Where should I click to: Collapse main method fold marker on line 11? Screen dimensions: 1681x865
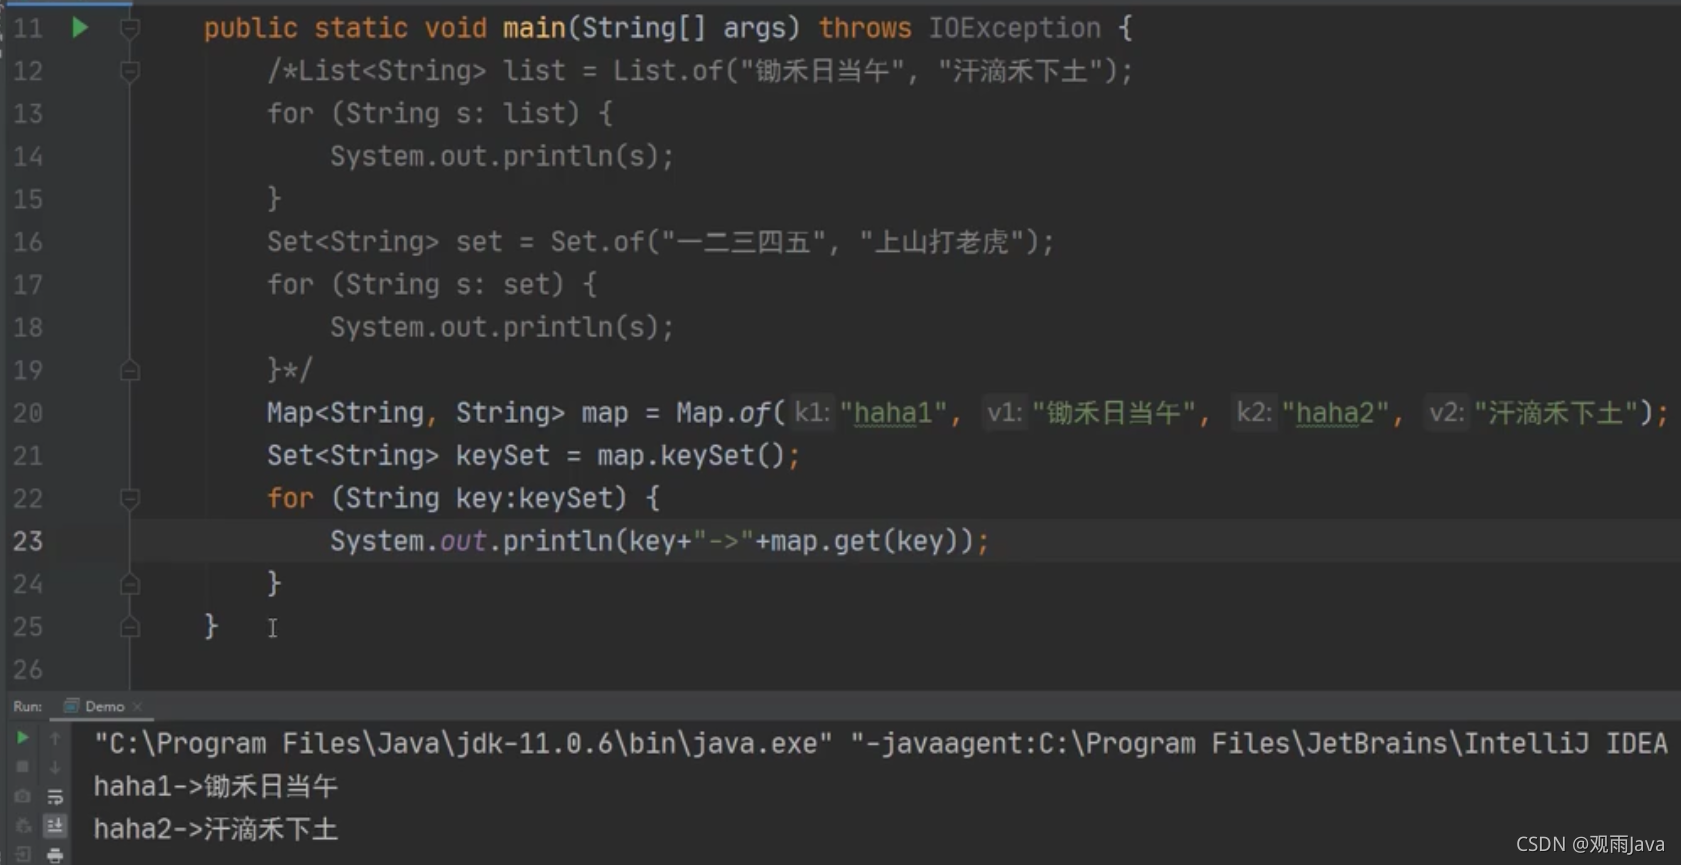pyautogui.click(x=130, y=28)
